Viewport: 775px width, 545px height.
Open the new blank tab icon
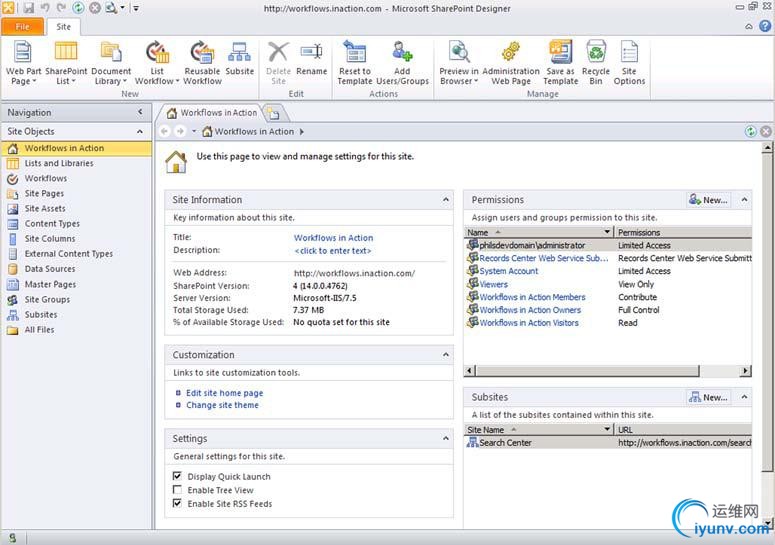(x=273, y=114)
